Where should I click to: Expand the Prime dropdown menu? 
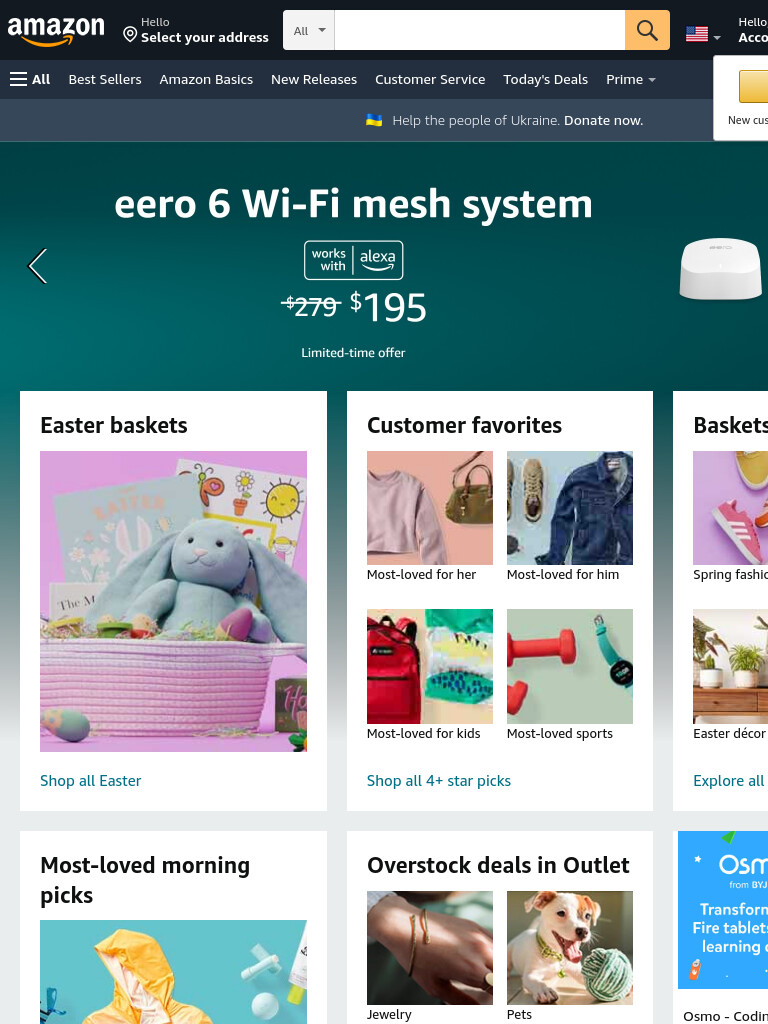coord(630,80)
